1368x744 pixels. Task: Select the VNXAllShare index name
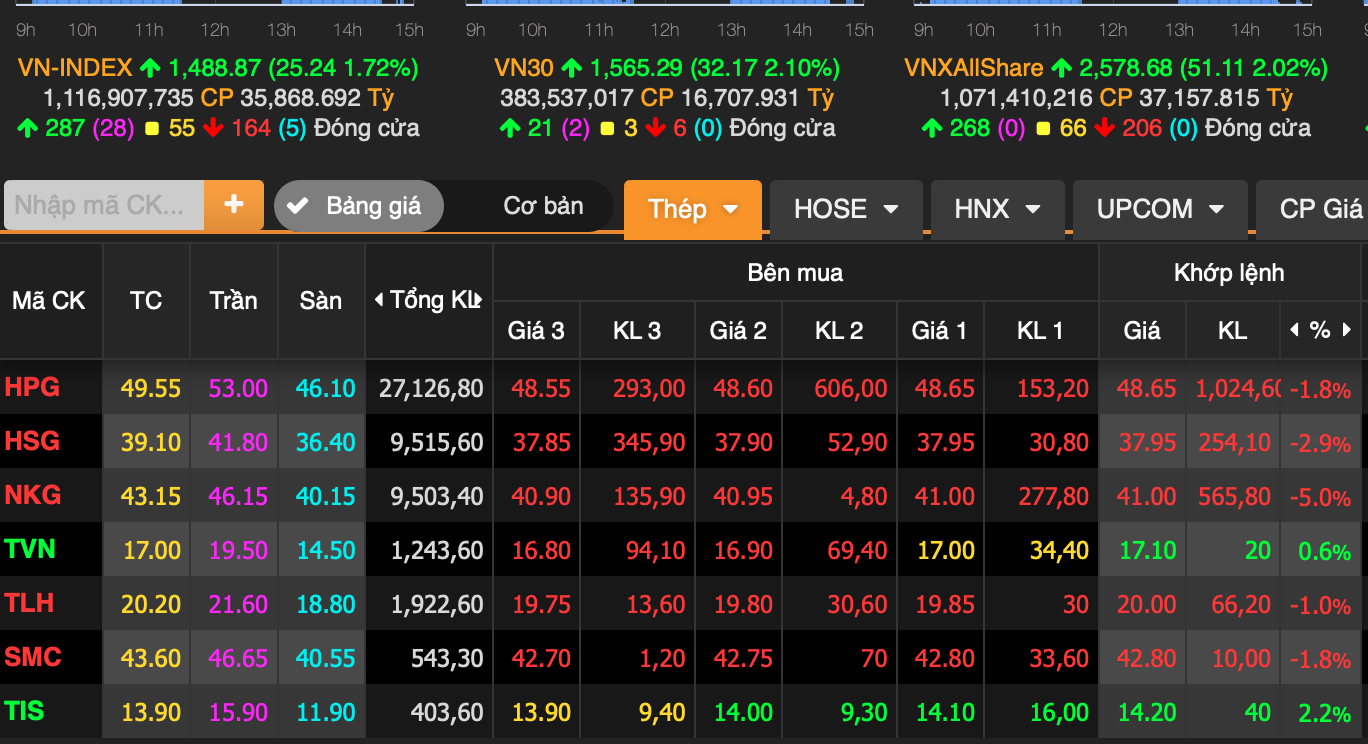(973, 68)
